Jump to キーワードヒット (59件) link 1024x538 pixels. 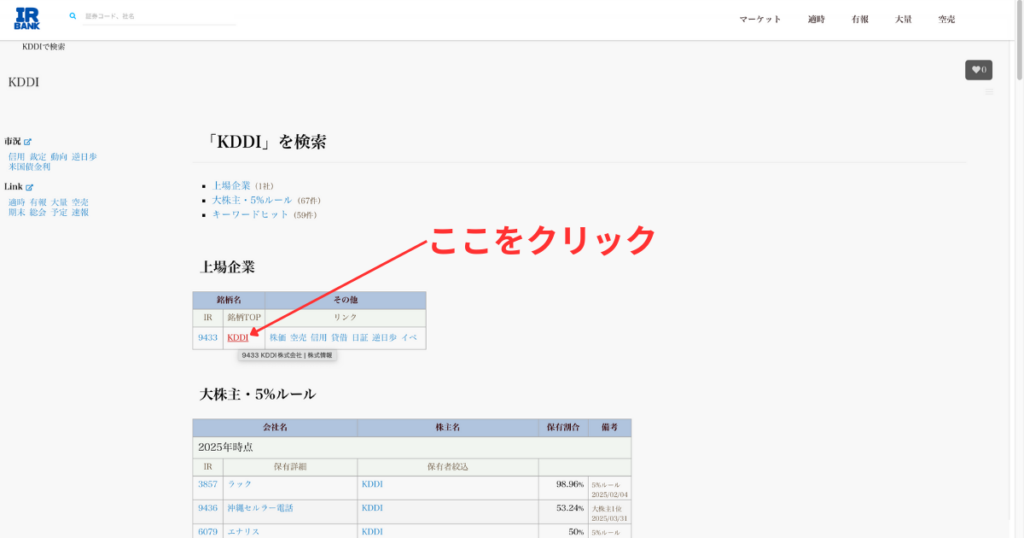[250, 215]
